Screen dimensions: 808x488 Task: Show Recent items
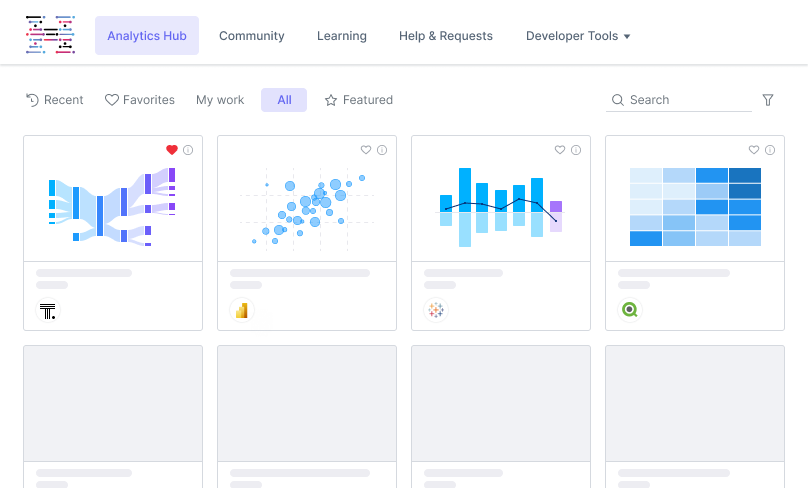tap(55, 100)
